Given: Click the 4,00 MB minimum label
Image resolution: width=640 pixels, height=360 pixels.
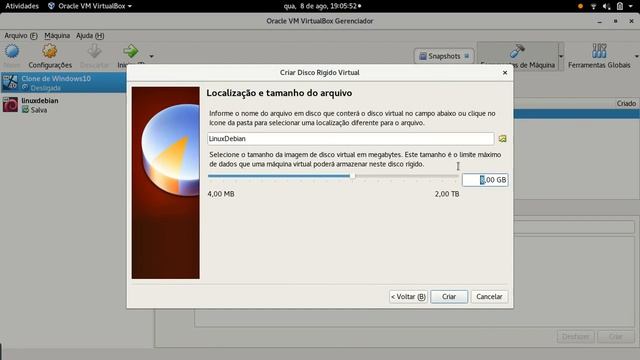Looking at the screenshot, I should click(x=221, y=194).
